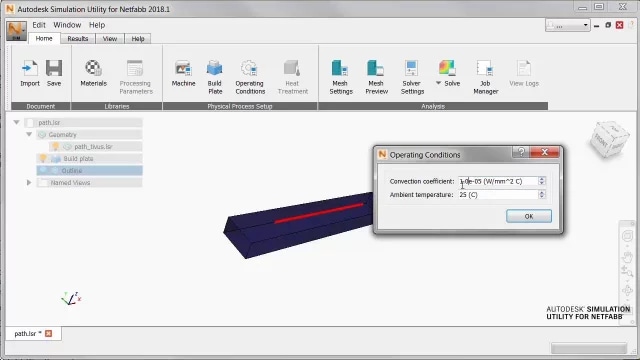Open the Window menu

67,25
